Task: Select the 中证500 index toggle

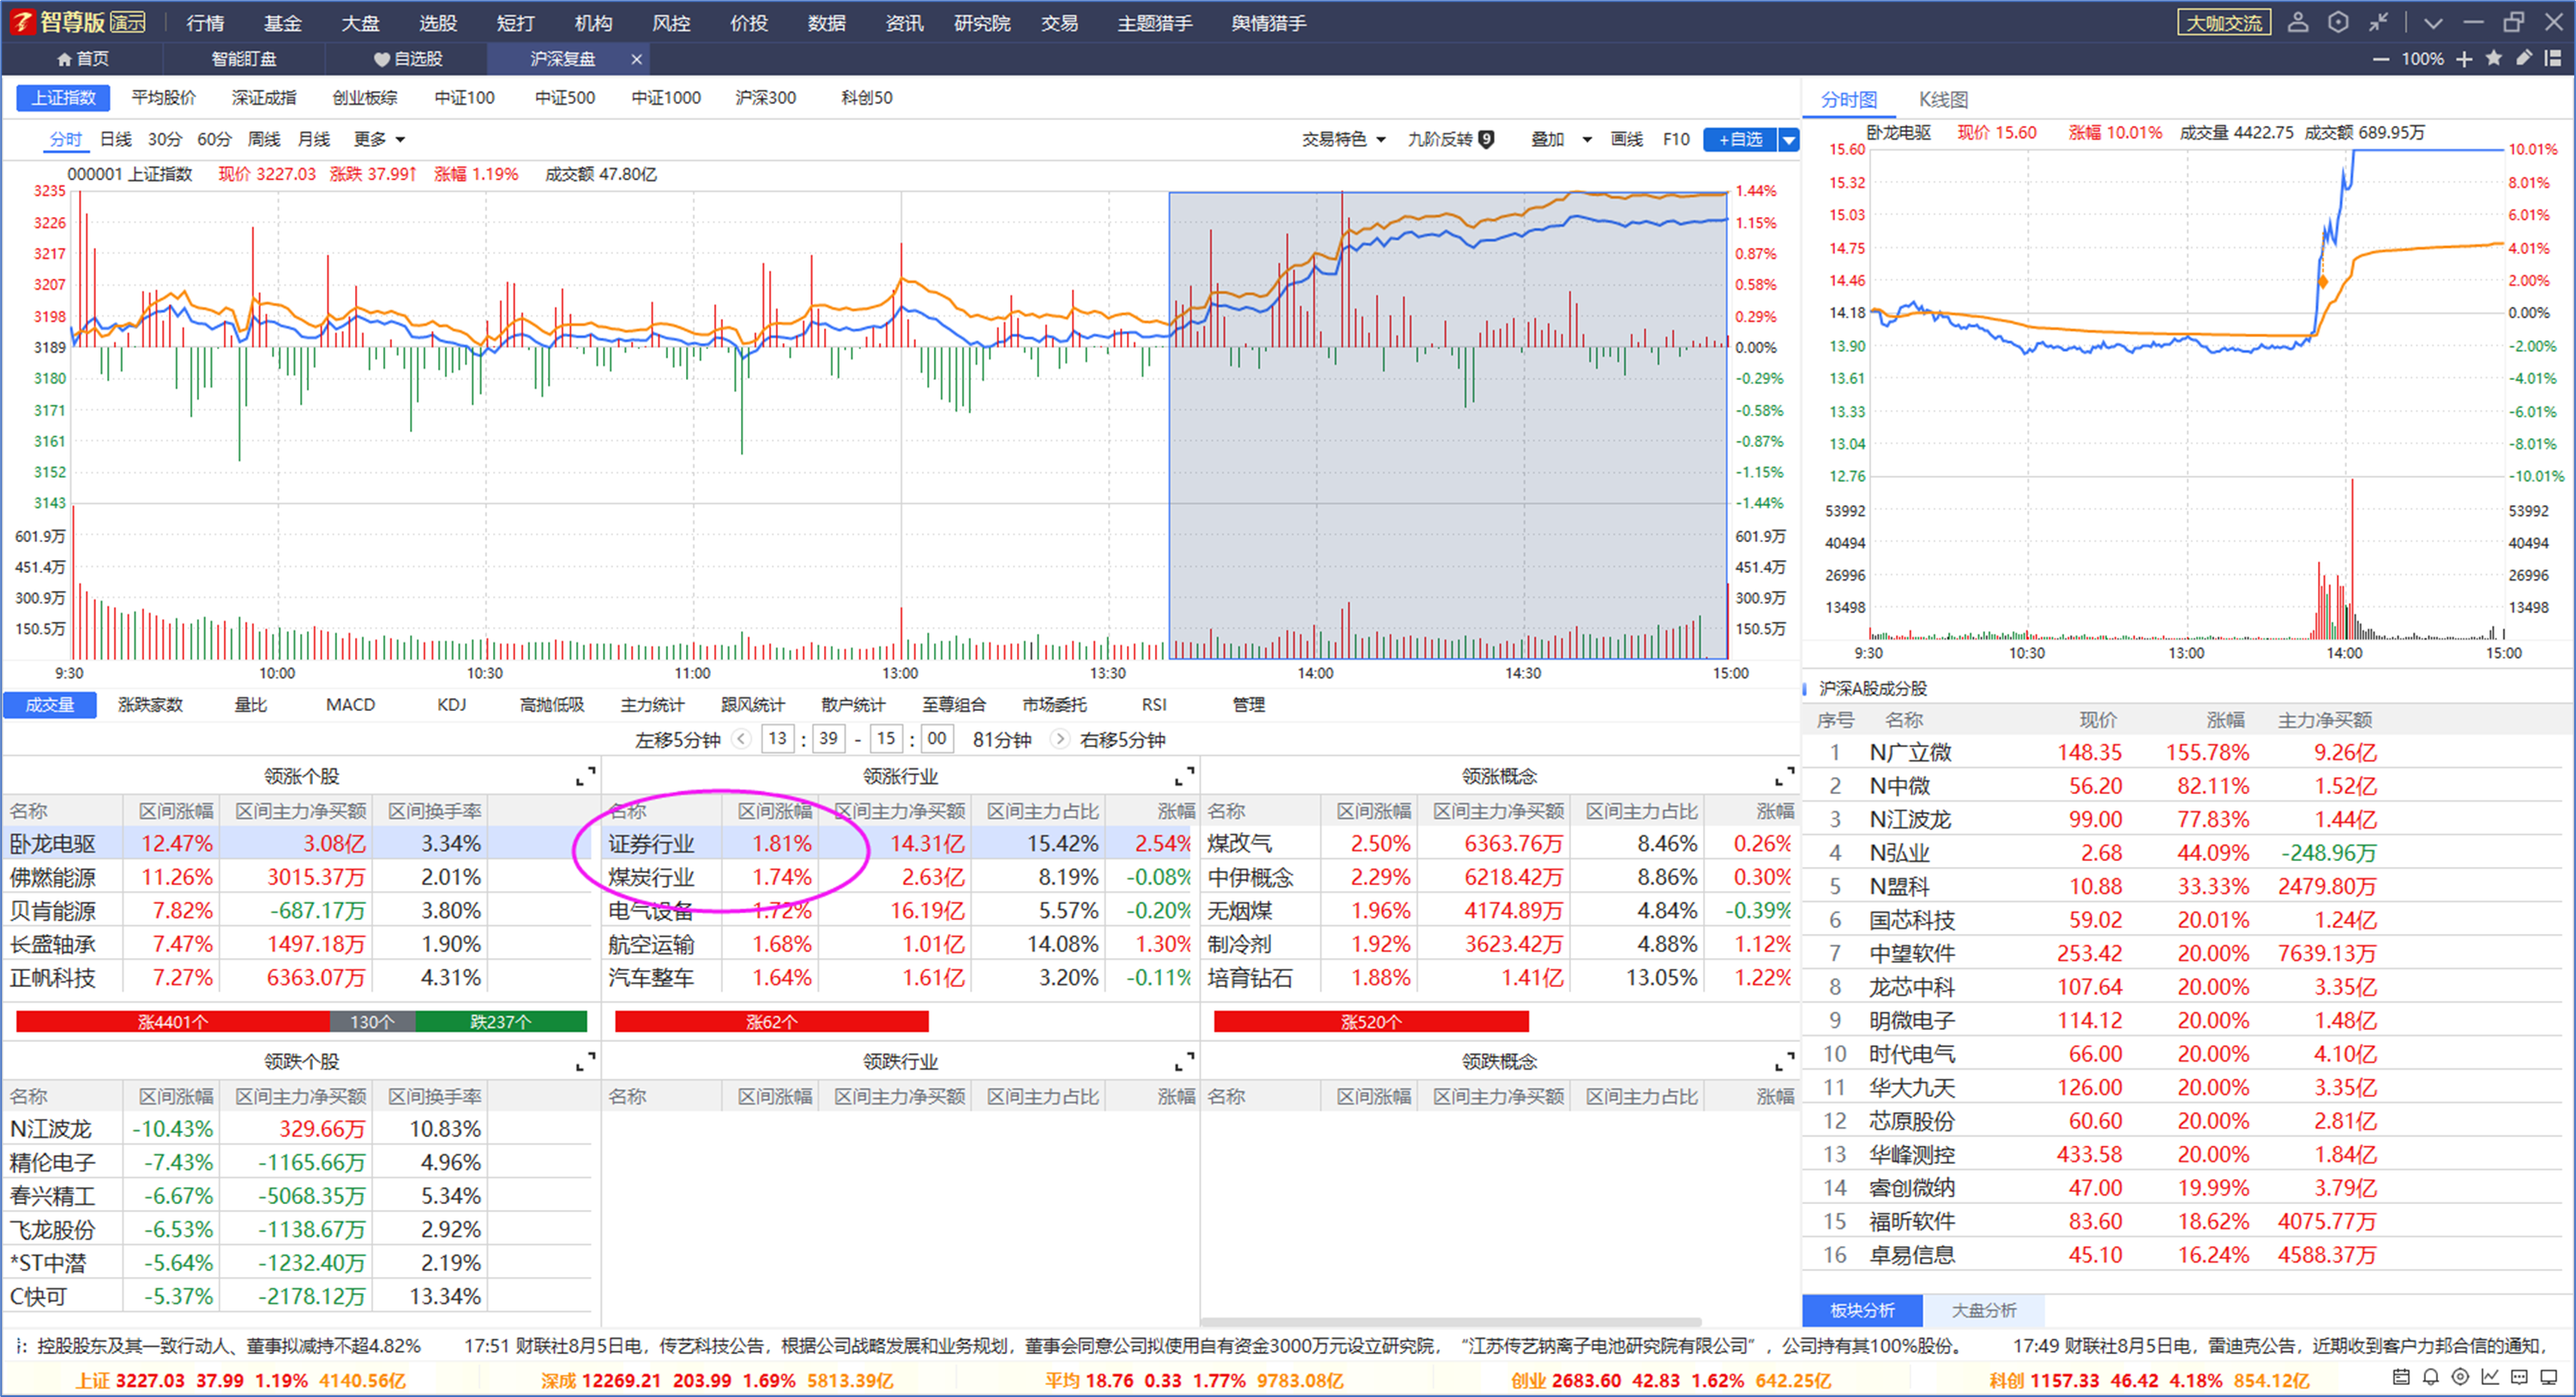Action: coord(565,97)
